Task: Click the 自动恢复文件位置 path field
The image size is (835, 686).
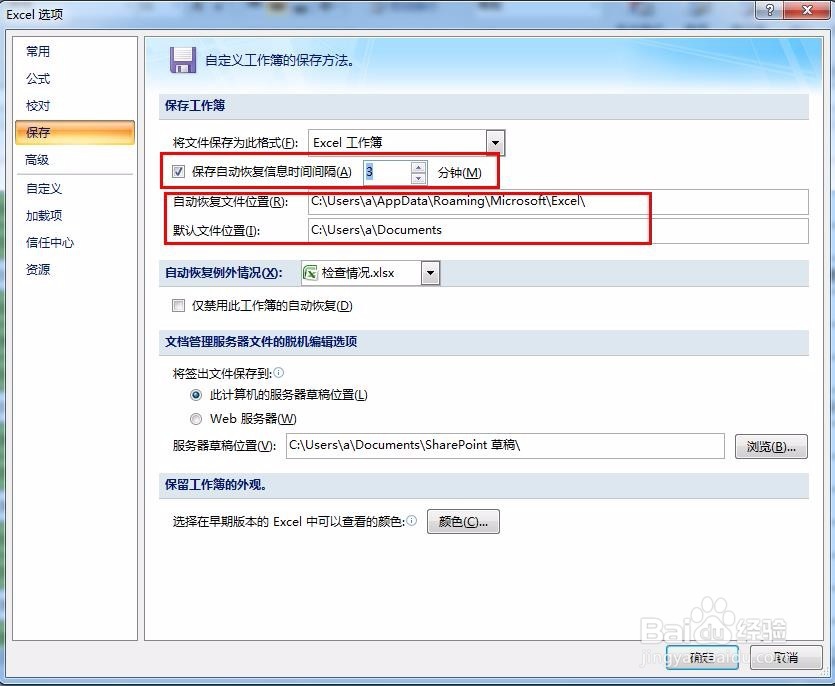Action: click(x=558, y=202)
